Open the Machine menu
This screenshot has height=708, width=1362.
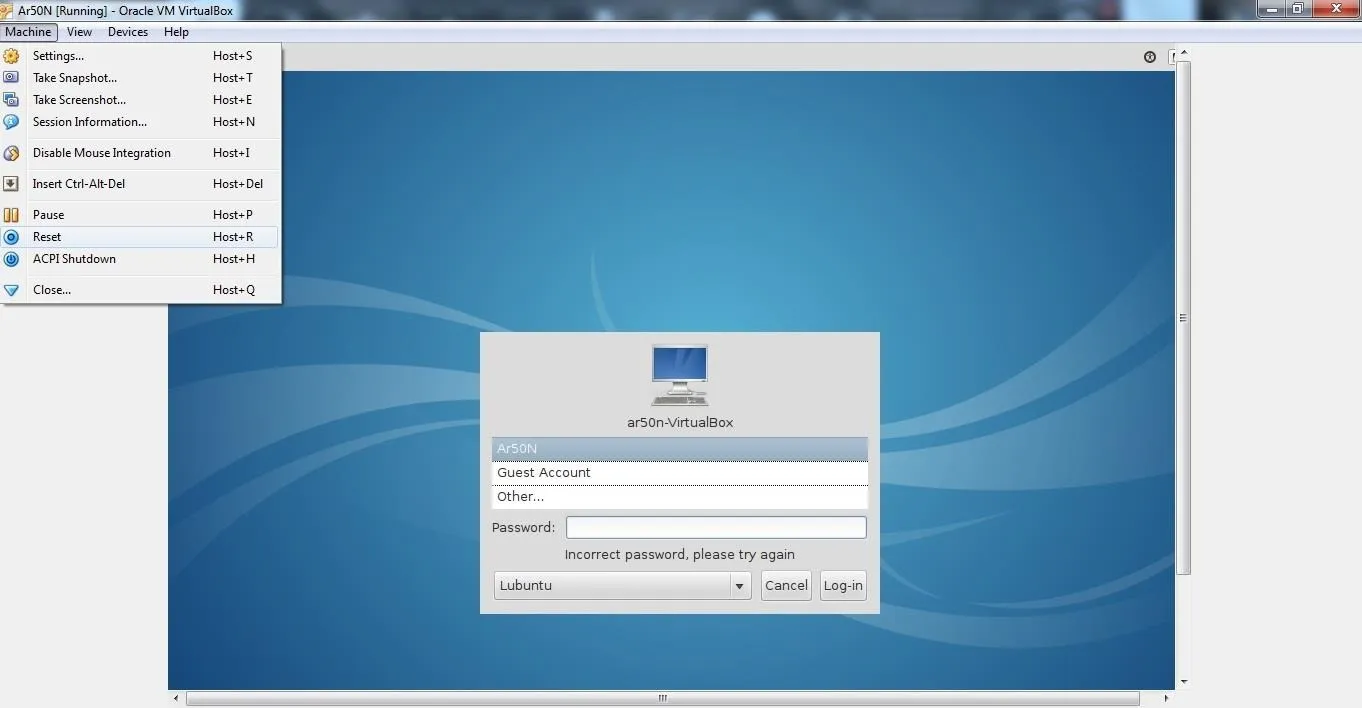pos(28,32)
